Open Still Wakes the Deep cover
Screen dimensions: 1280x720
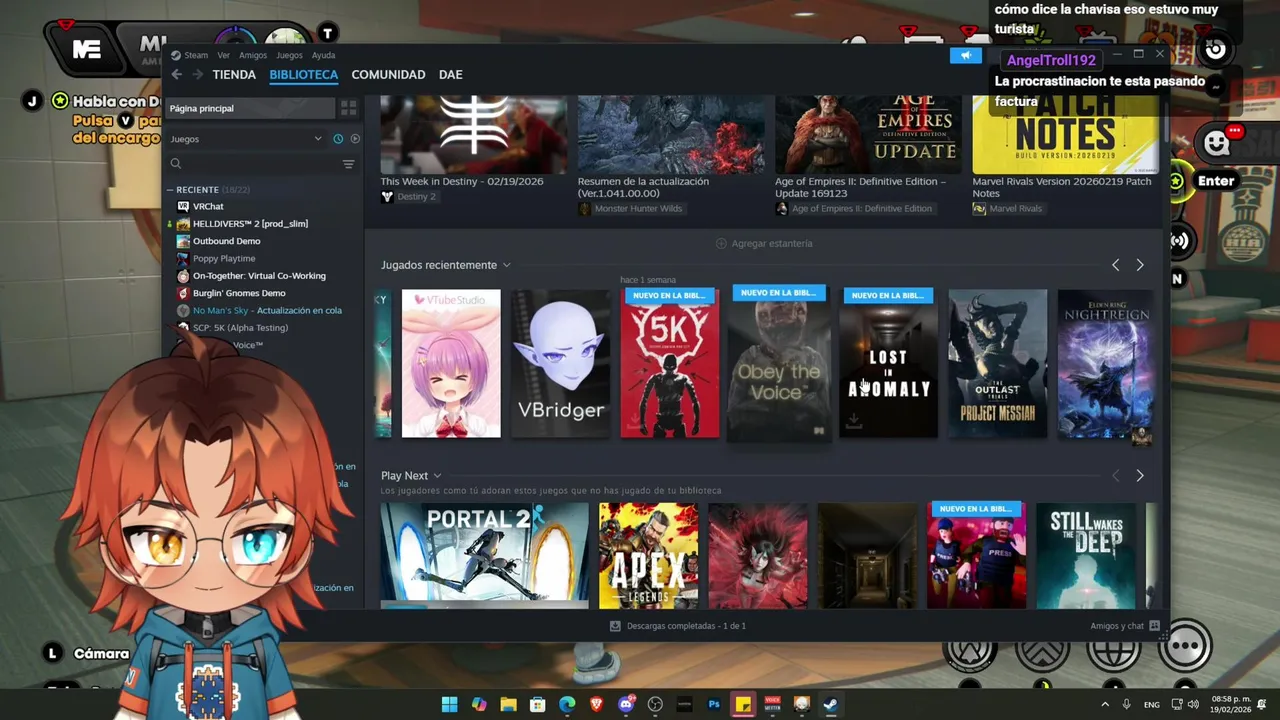(x=1086, y=556)
